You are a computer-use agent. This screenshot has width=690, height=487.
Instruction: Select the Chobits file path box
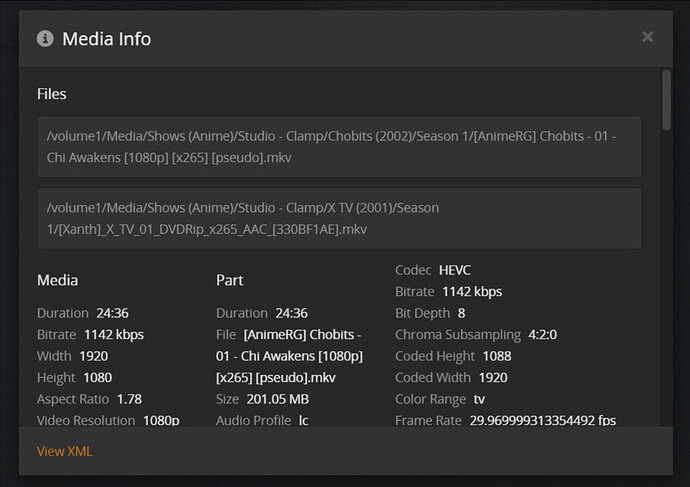click(339, 147)
